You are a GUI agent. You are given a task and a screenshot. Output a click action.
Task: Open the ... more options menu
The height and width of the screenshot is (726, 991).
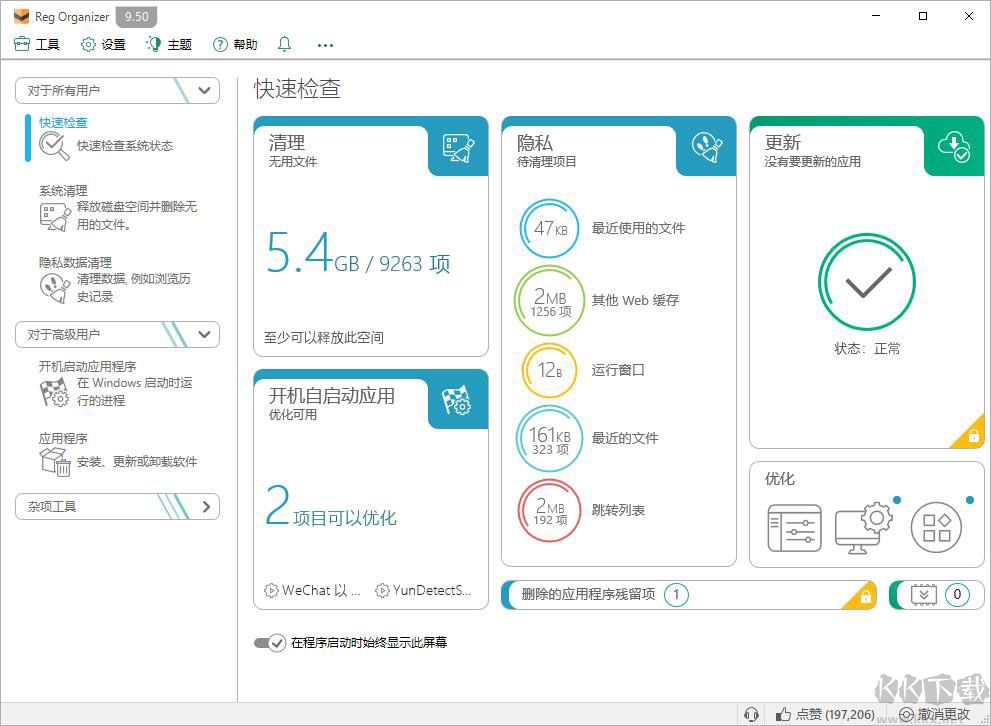click(324, 44)
